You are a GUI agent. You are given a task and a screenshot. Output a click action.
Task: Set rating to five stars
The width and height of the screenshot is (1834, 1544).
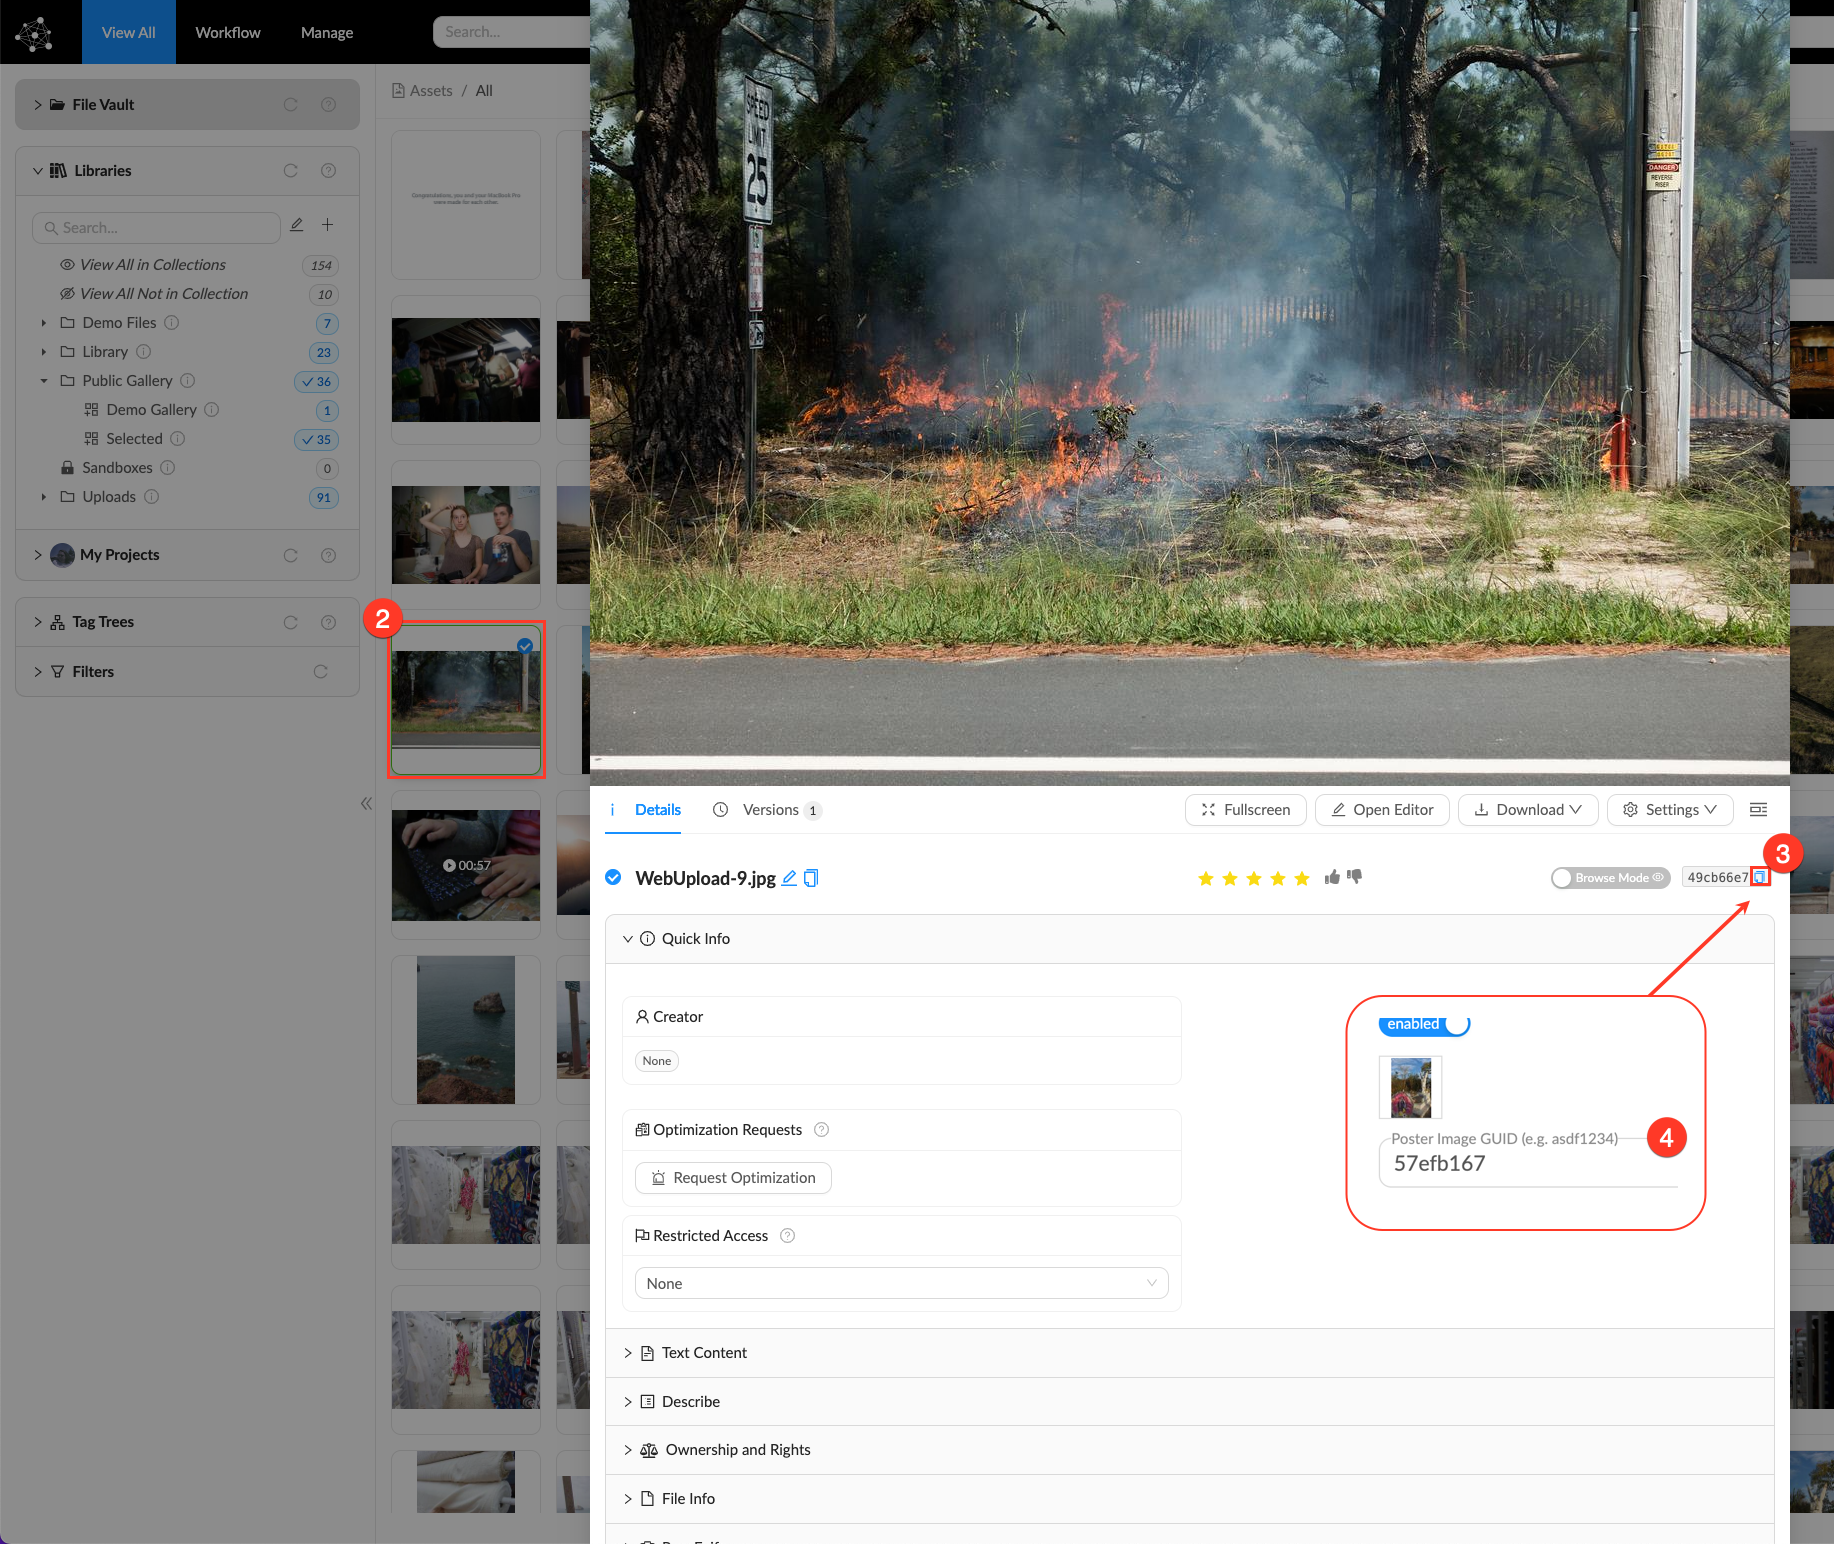coord(1301,878)
